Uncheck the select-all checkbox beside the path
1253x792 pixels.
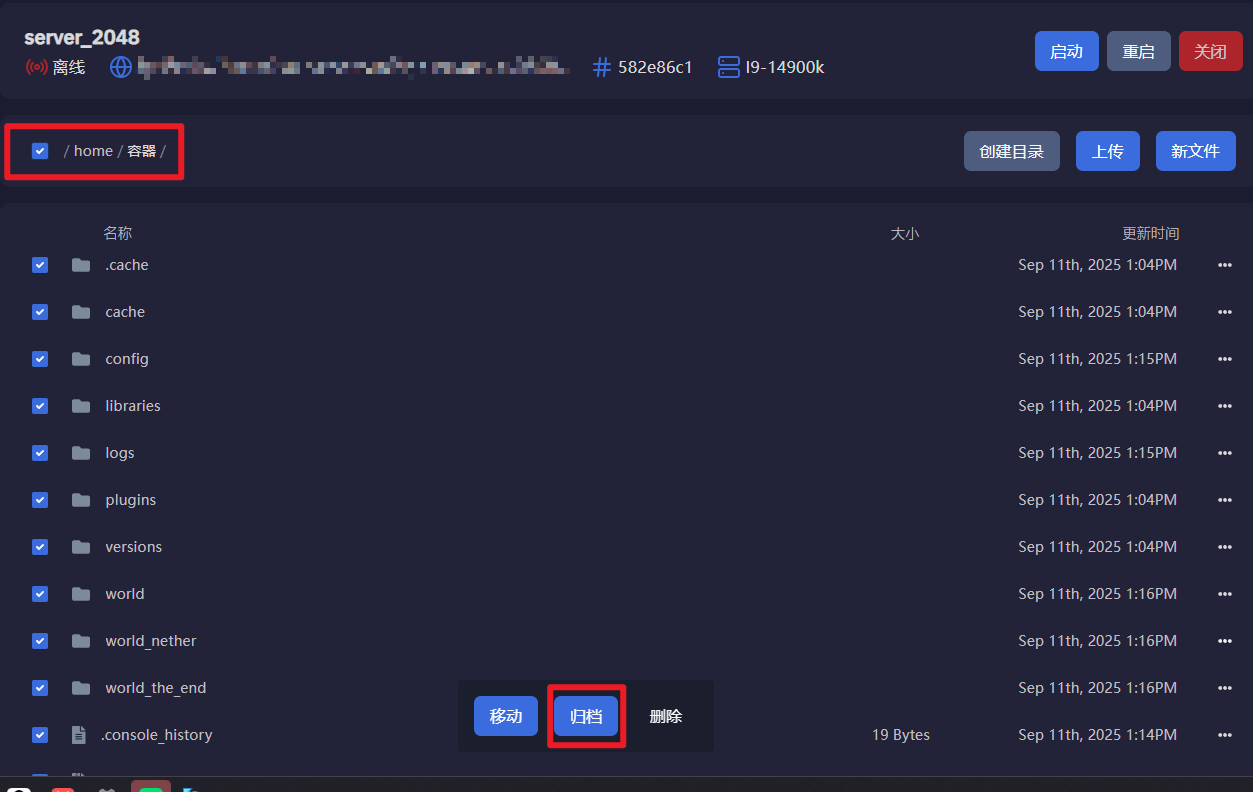(40, 151)
